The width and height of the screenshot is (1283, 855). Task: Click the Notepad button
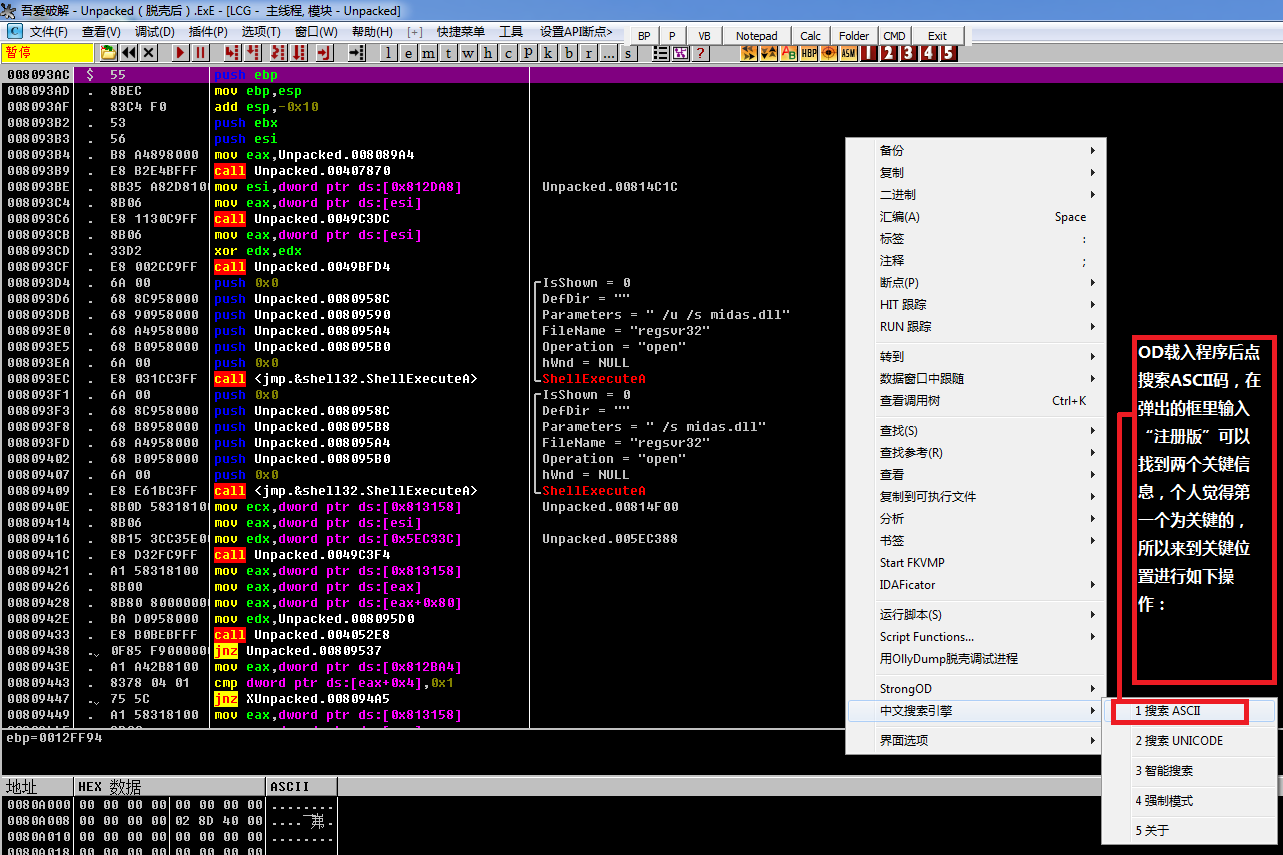[756, 35]
